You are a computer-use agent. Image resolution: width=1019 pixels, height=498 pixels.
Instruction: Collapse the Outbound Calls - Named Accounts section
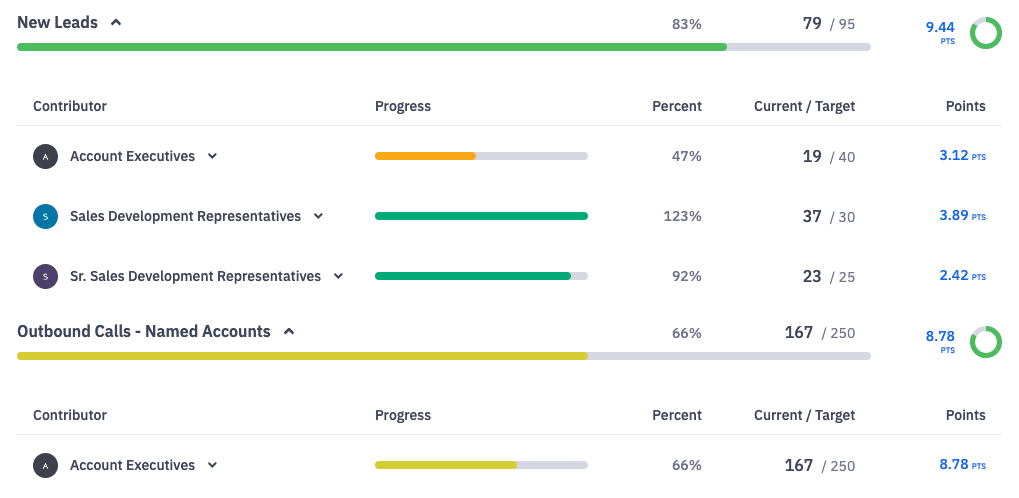click(289, 331)
